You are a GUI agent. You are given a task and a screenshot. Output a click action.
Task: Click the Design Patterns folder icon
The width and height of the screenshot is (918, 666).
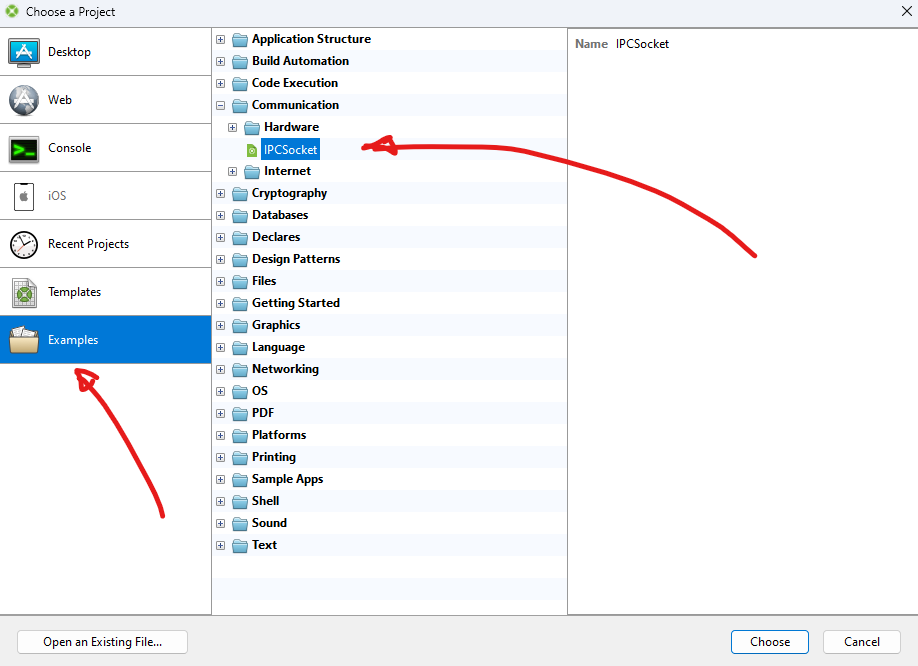(240, 260)
